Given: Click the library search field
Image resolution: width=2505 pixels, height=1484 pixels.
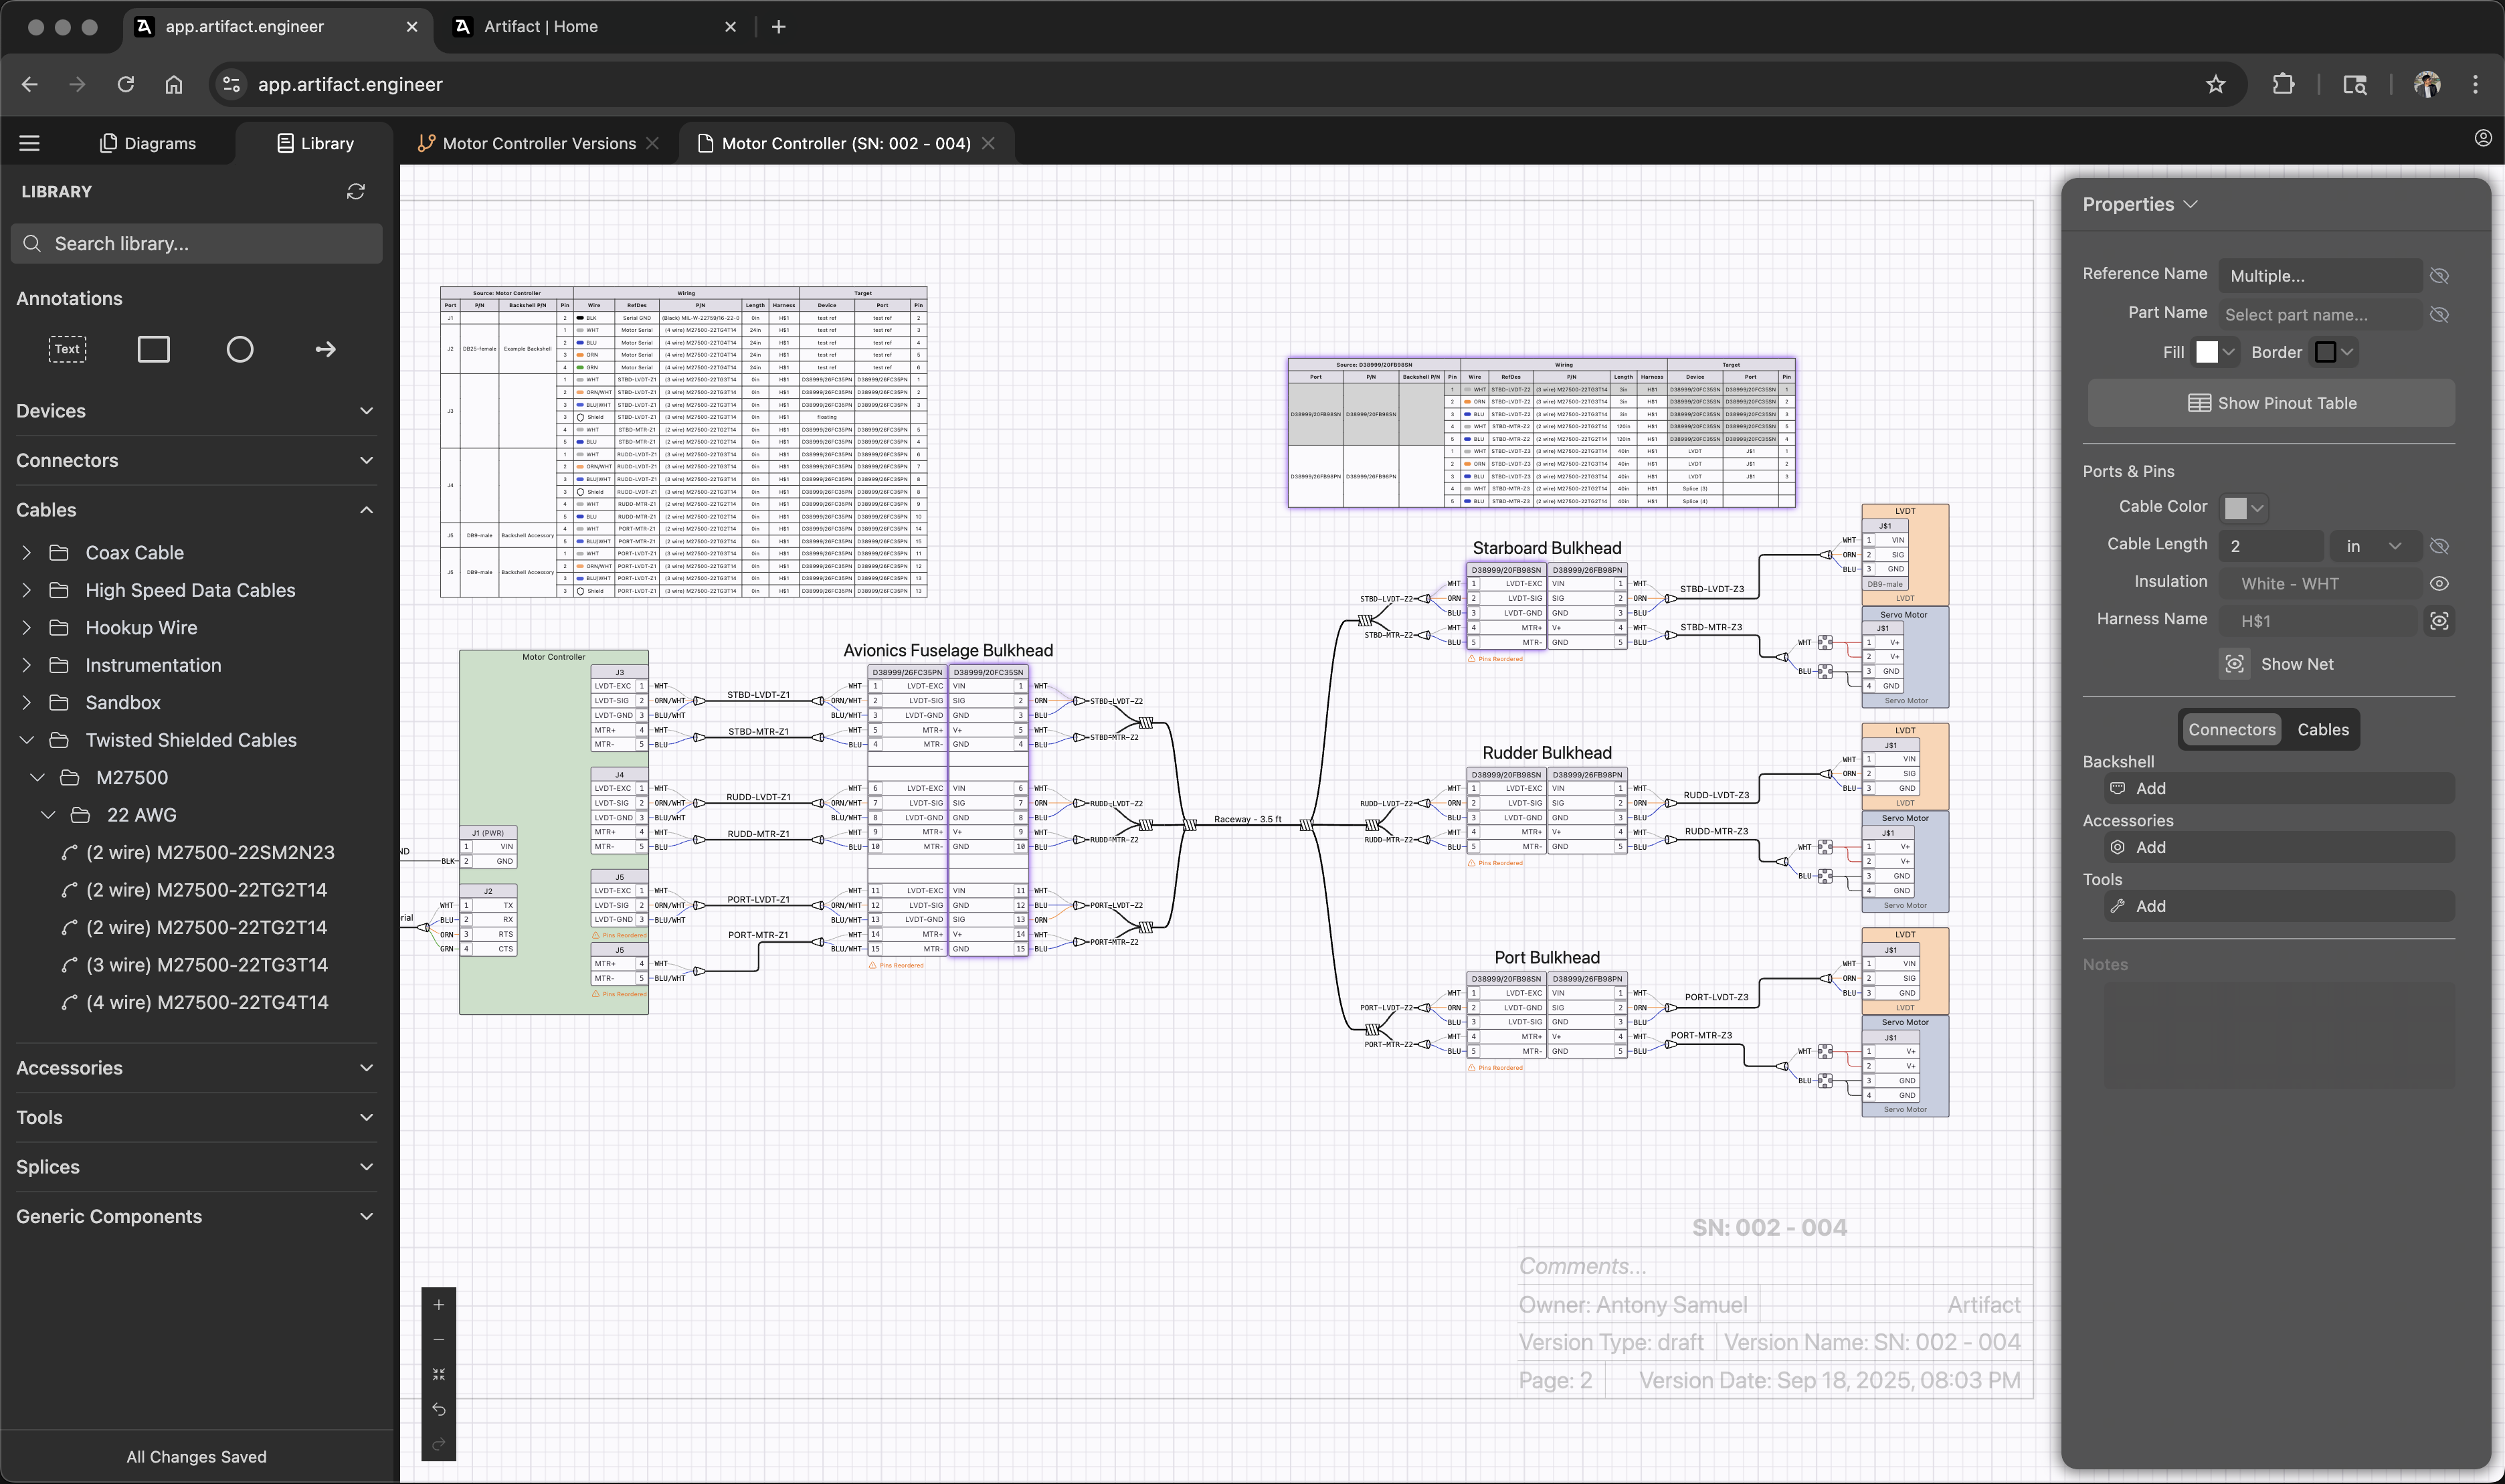Looking at the screenshot, I should tap(196, 243).
